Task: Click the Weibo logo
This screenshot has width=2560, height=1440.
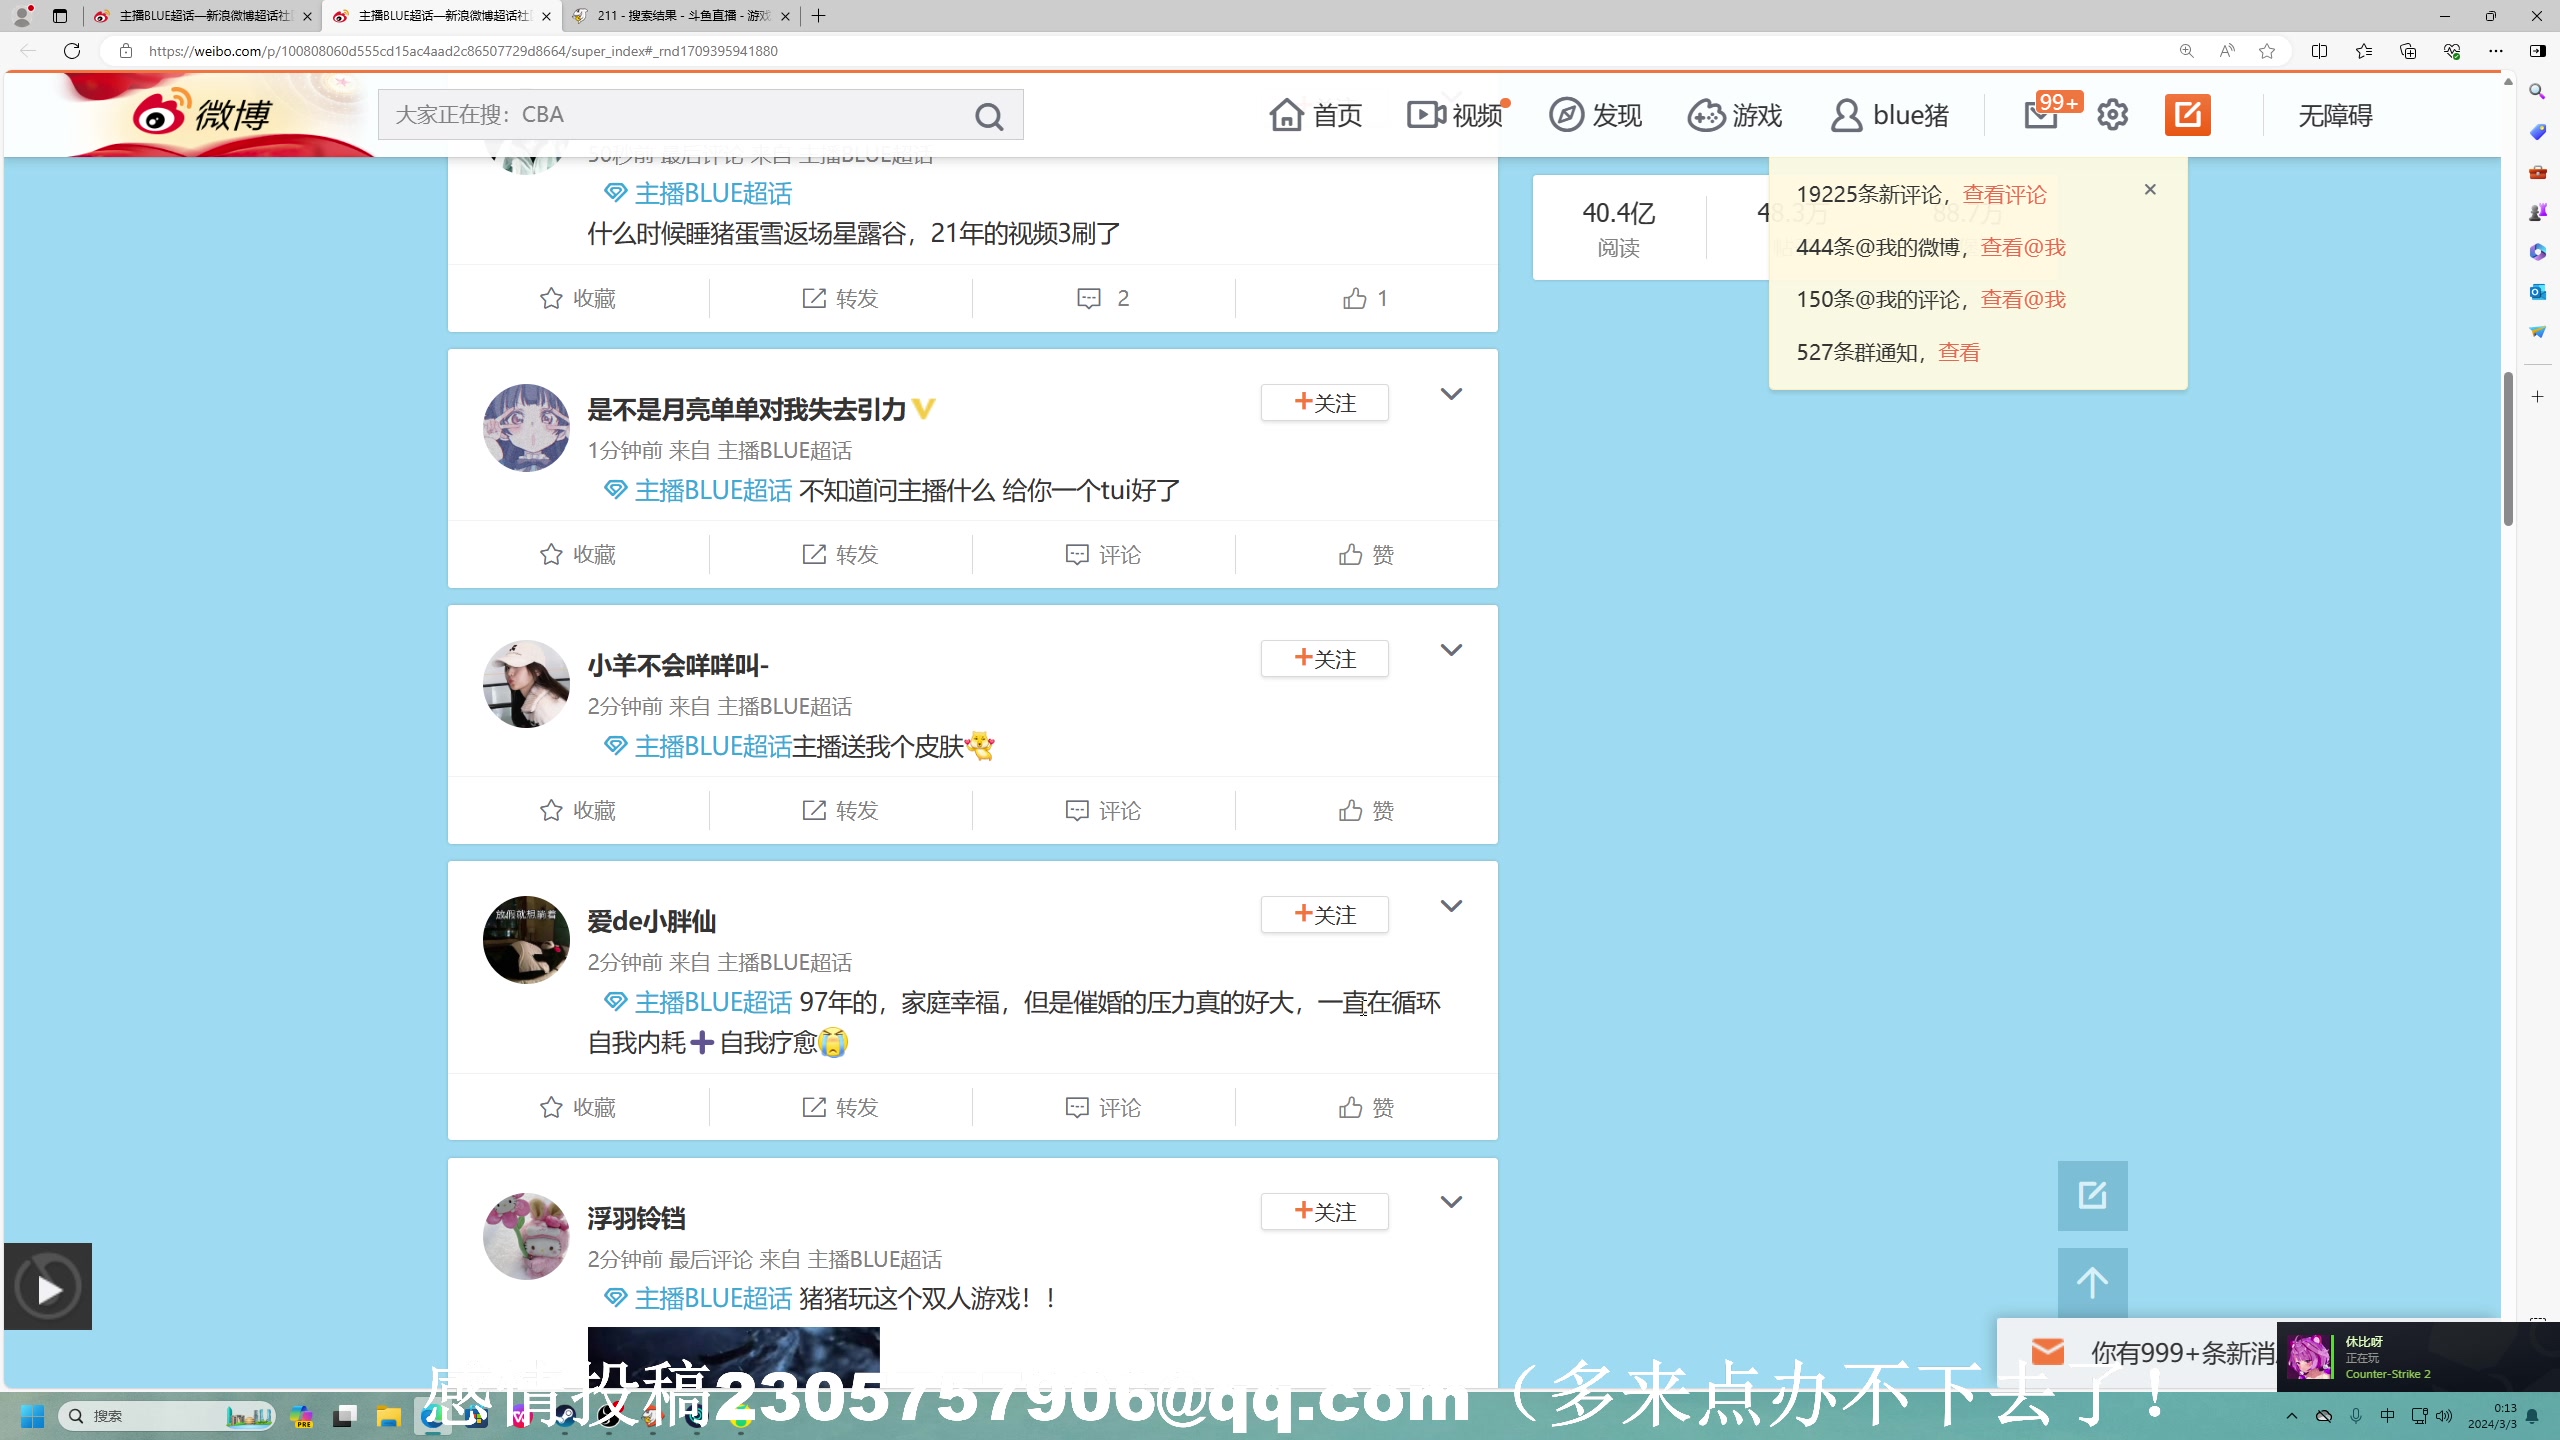Action: (203, 114)
